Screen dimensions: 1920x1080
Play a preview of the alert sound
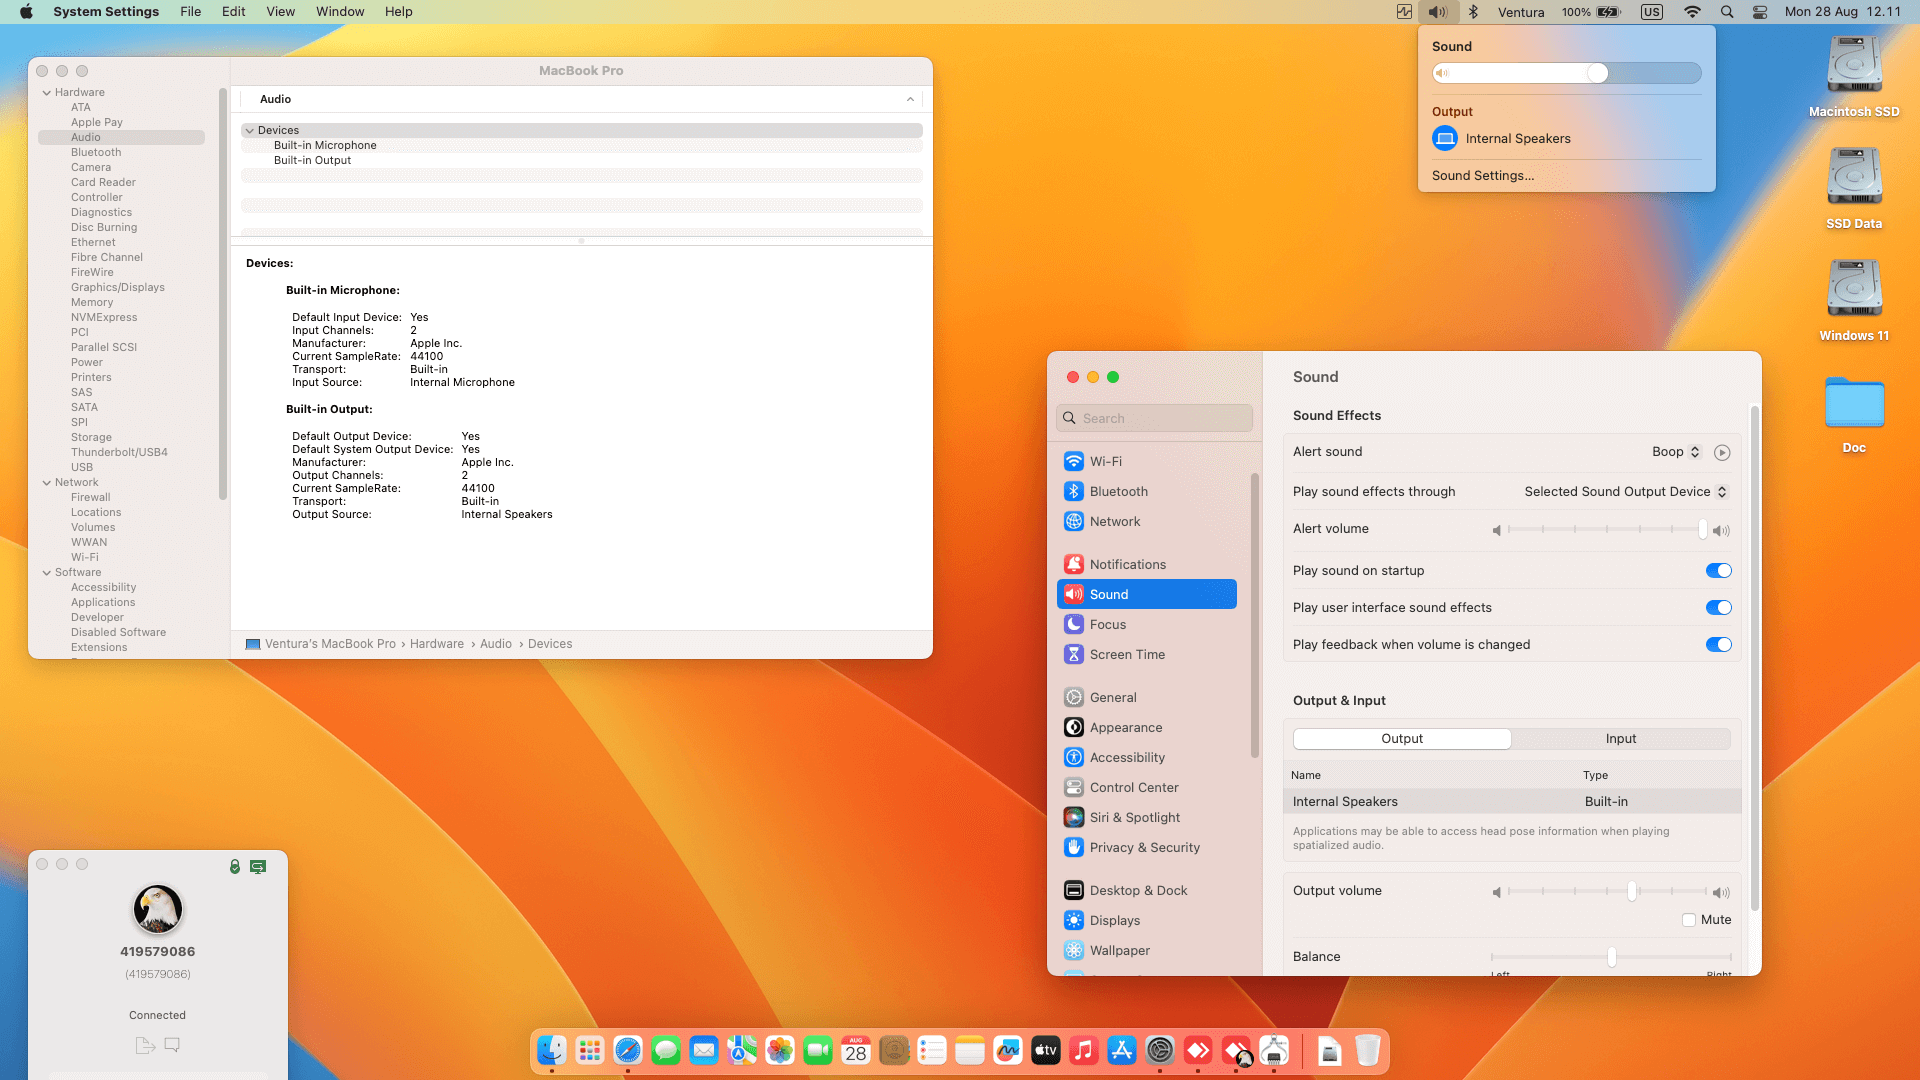tap(1722, 452)
